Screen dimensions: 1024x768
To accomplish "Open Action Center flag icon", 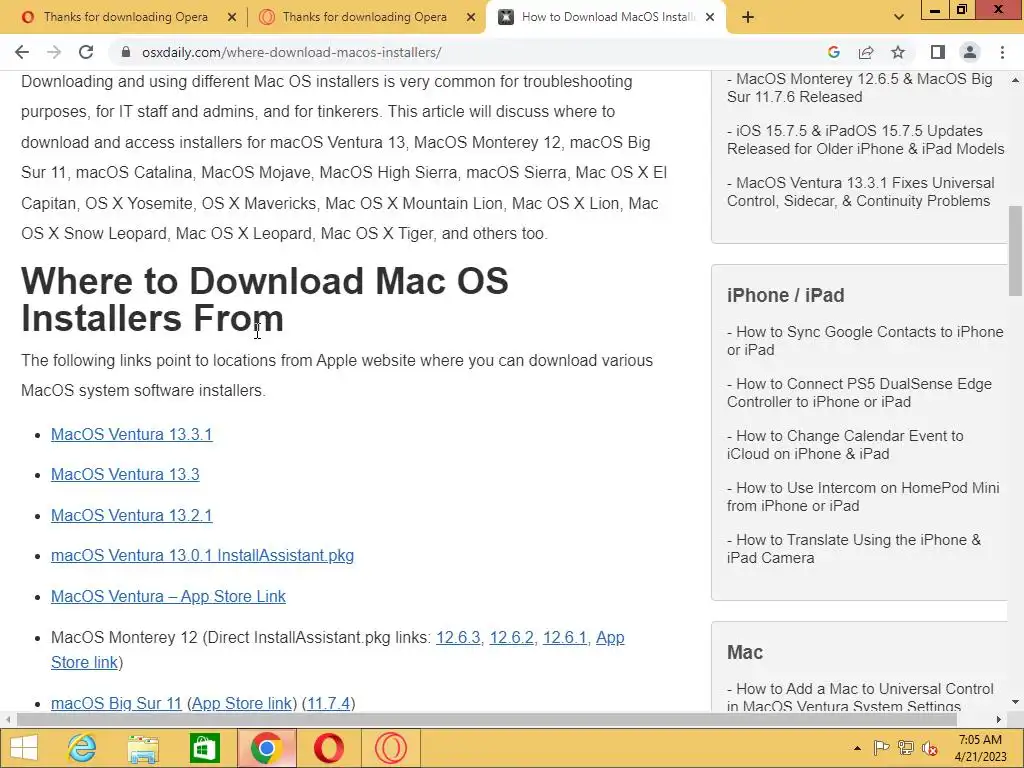I will [880, 748].
